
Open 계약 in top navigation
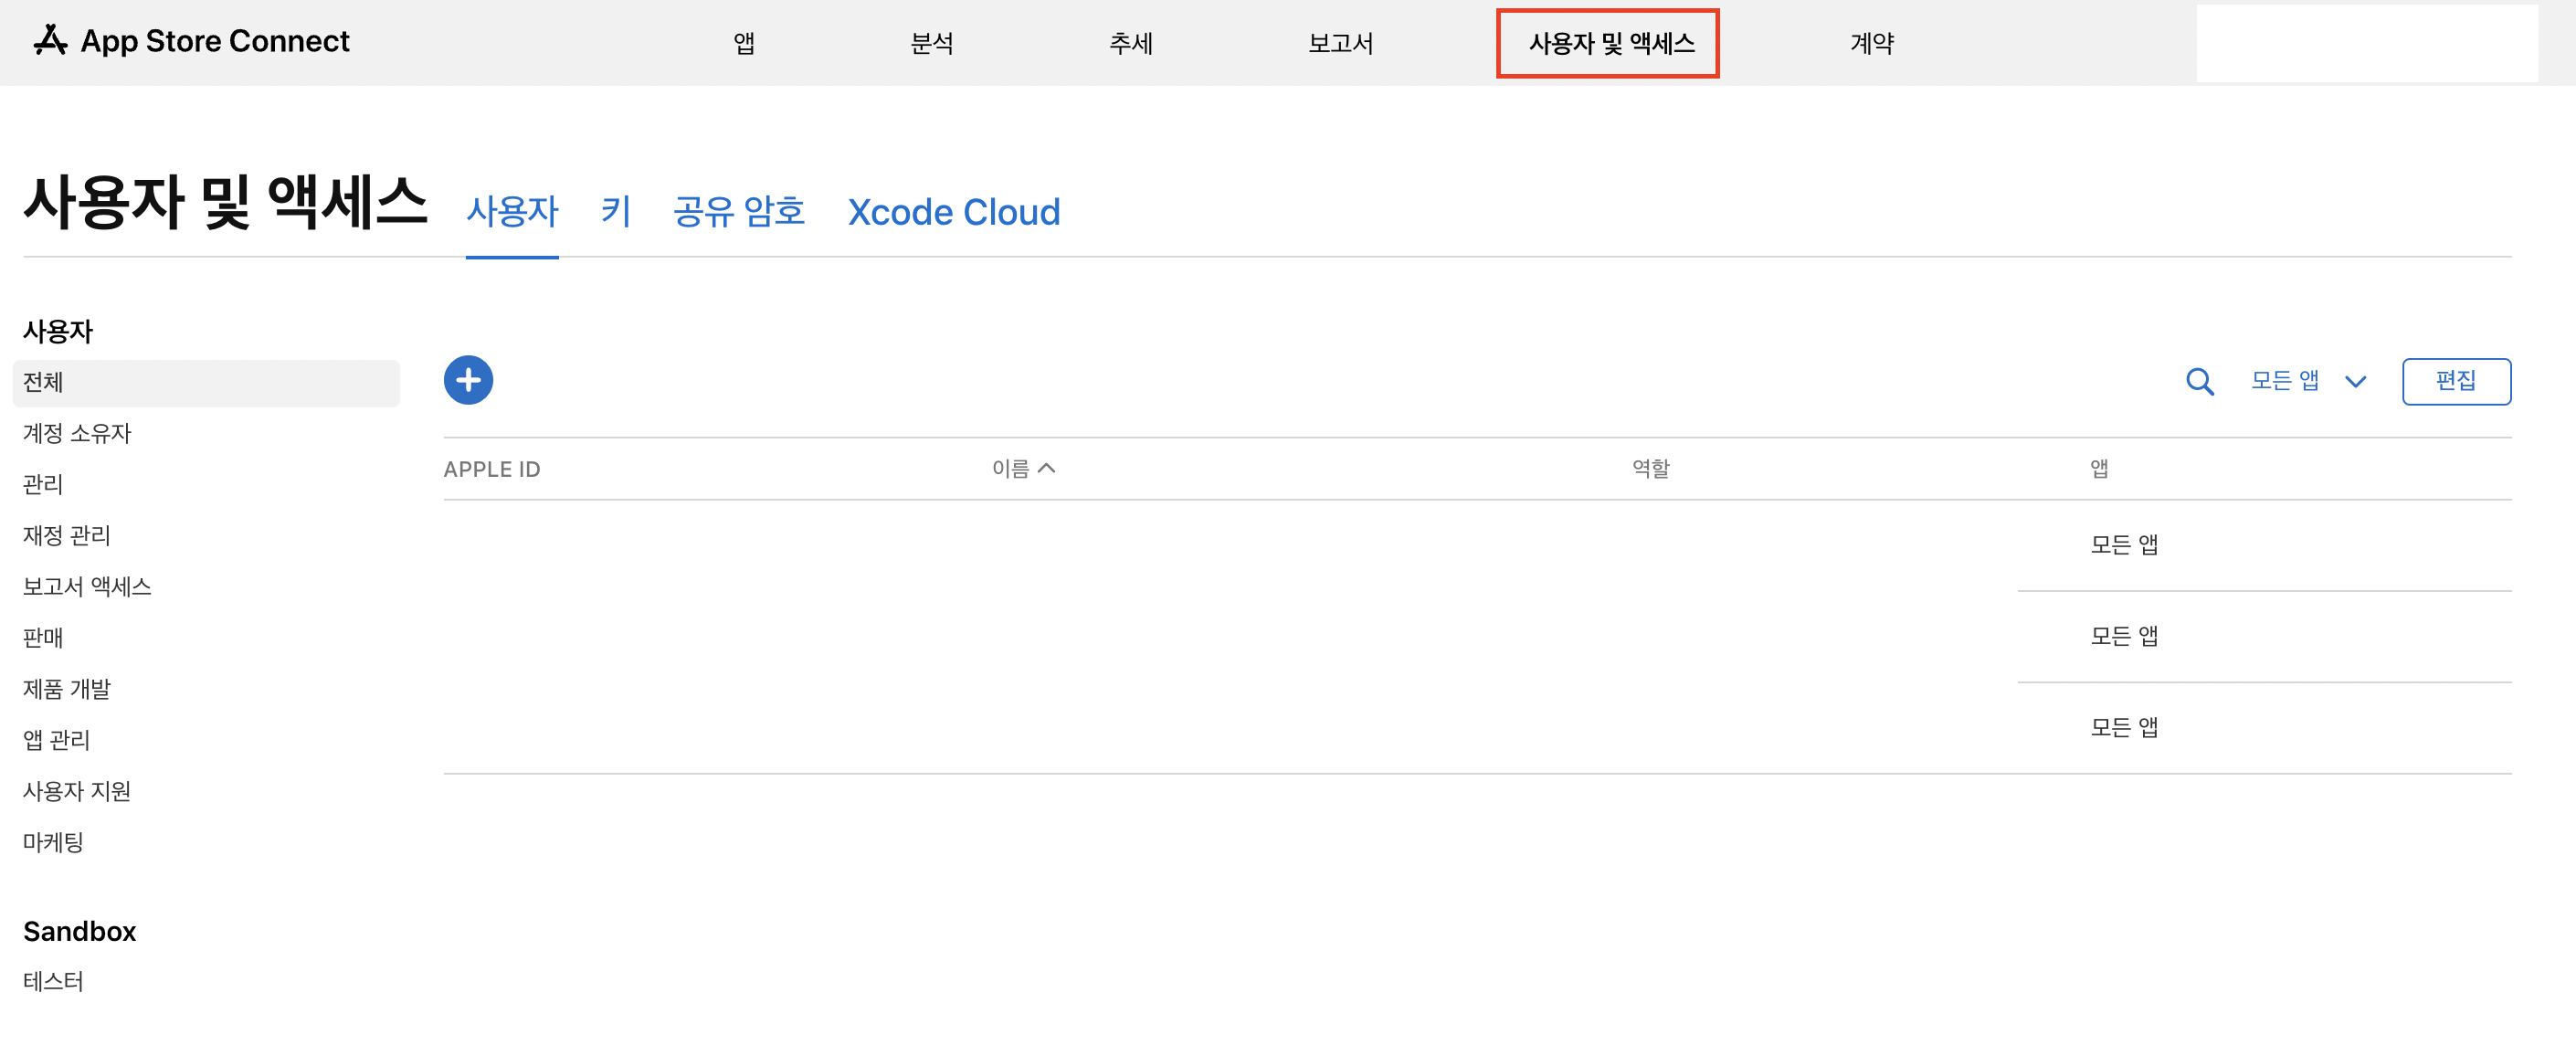[1871, 43]
